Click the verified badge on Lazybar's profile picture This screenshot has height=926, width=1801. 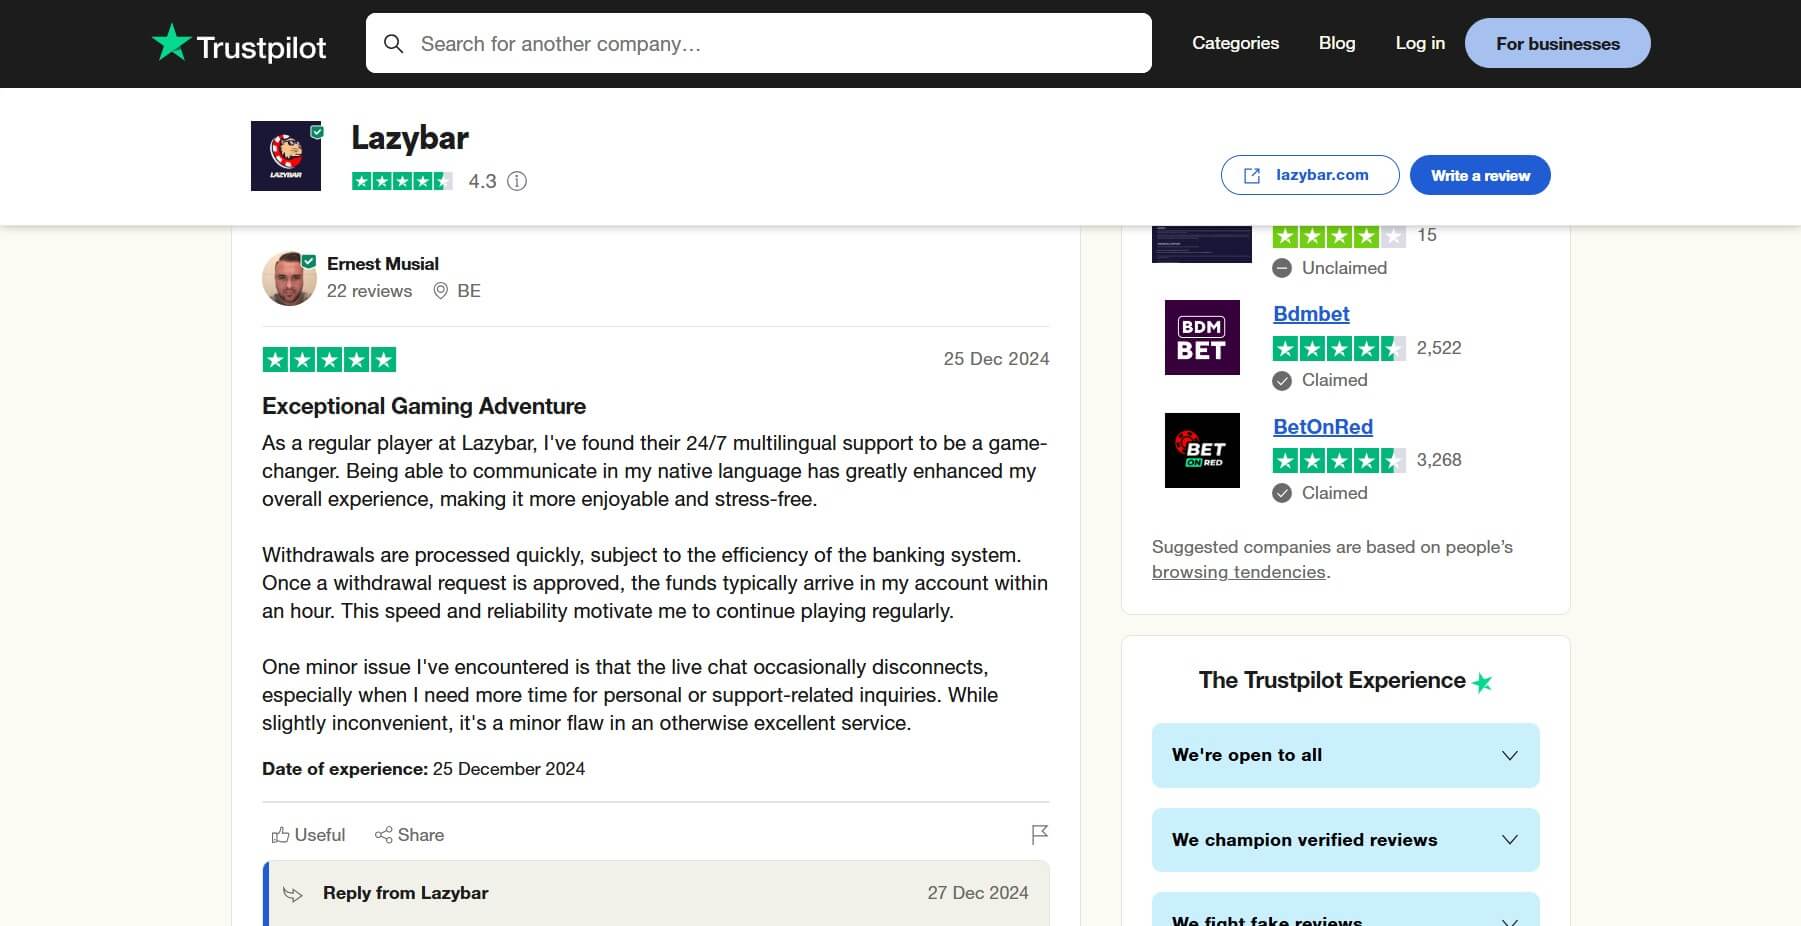pos(318,130)
